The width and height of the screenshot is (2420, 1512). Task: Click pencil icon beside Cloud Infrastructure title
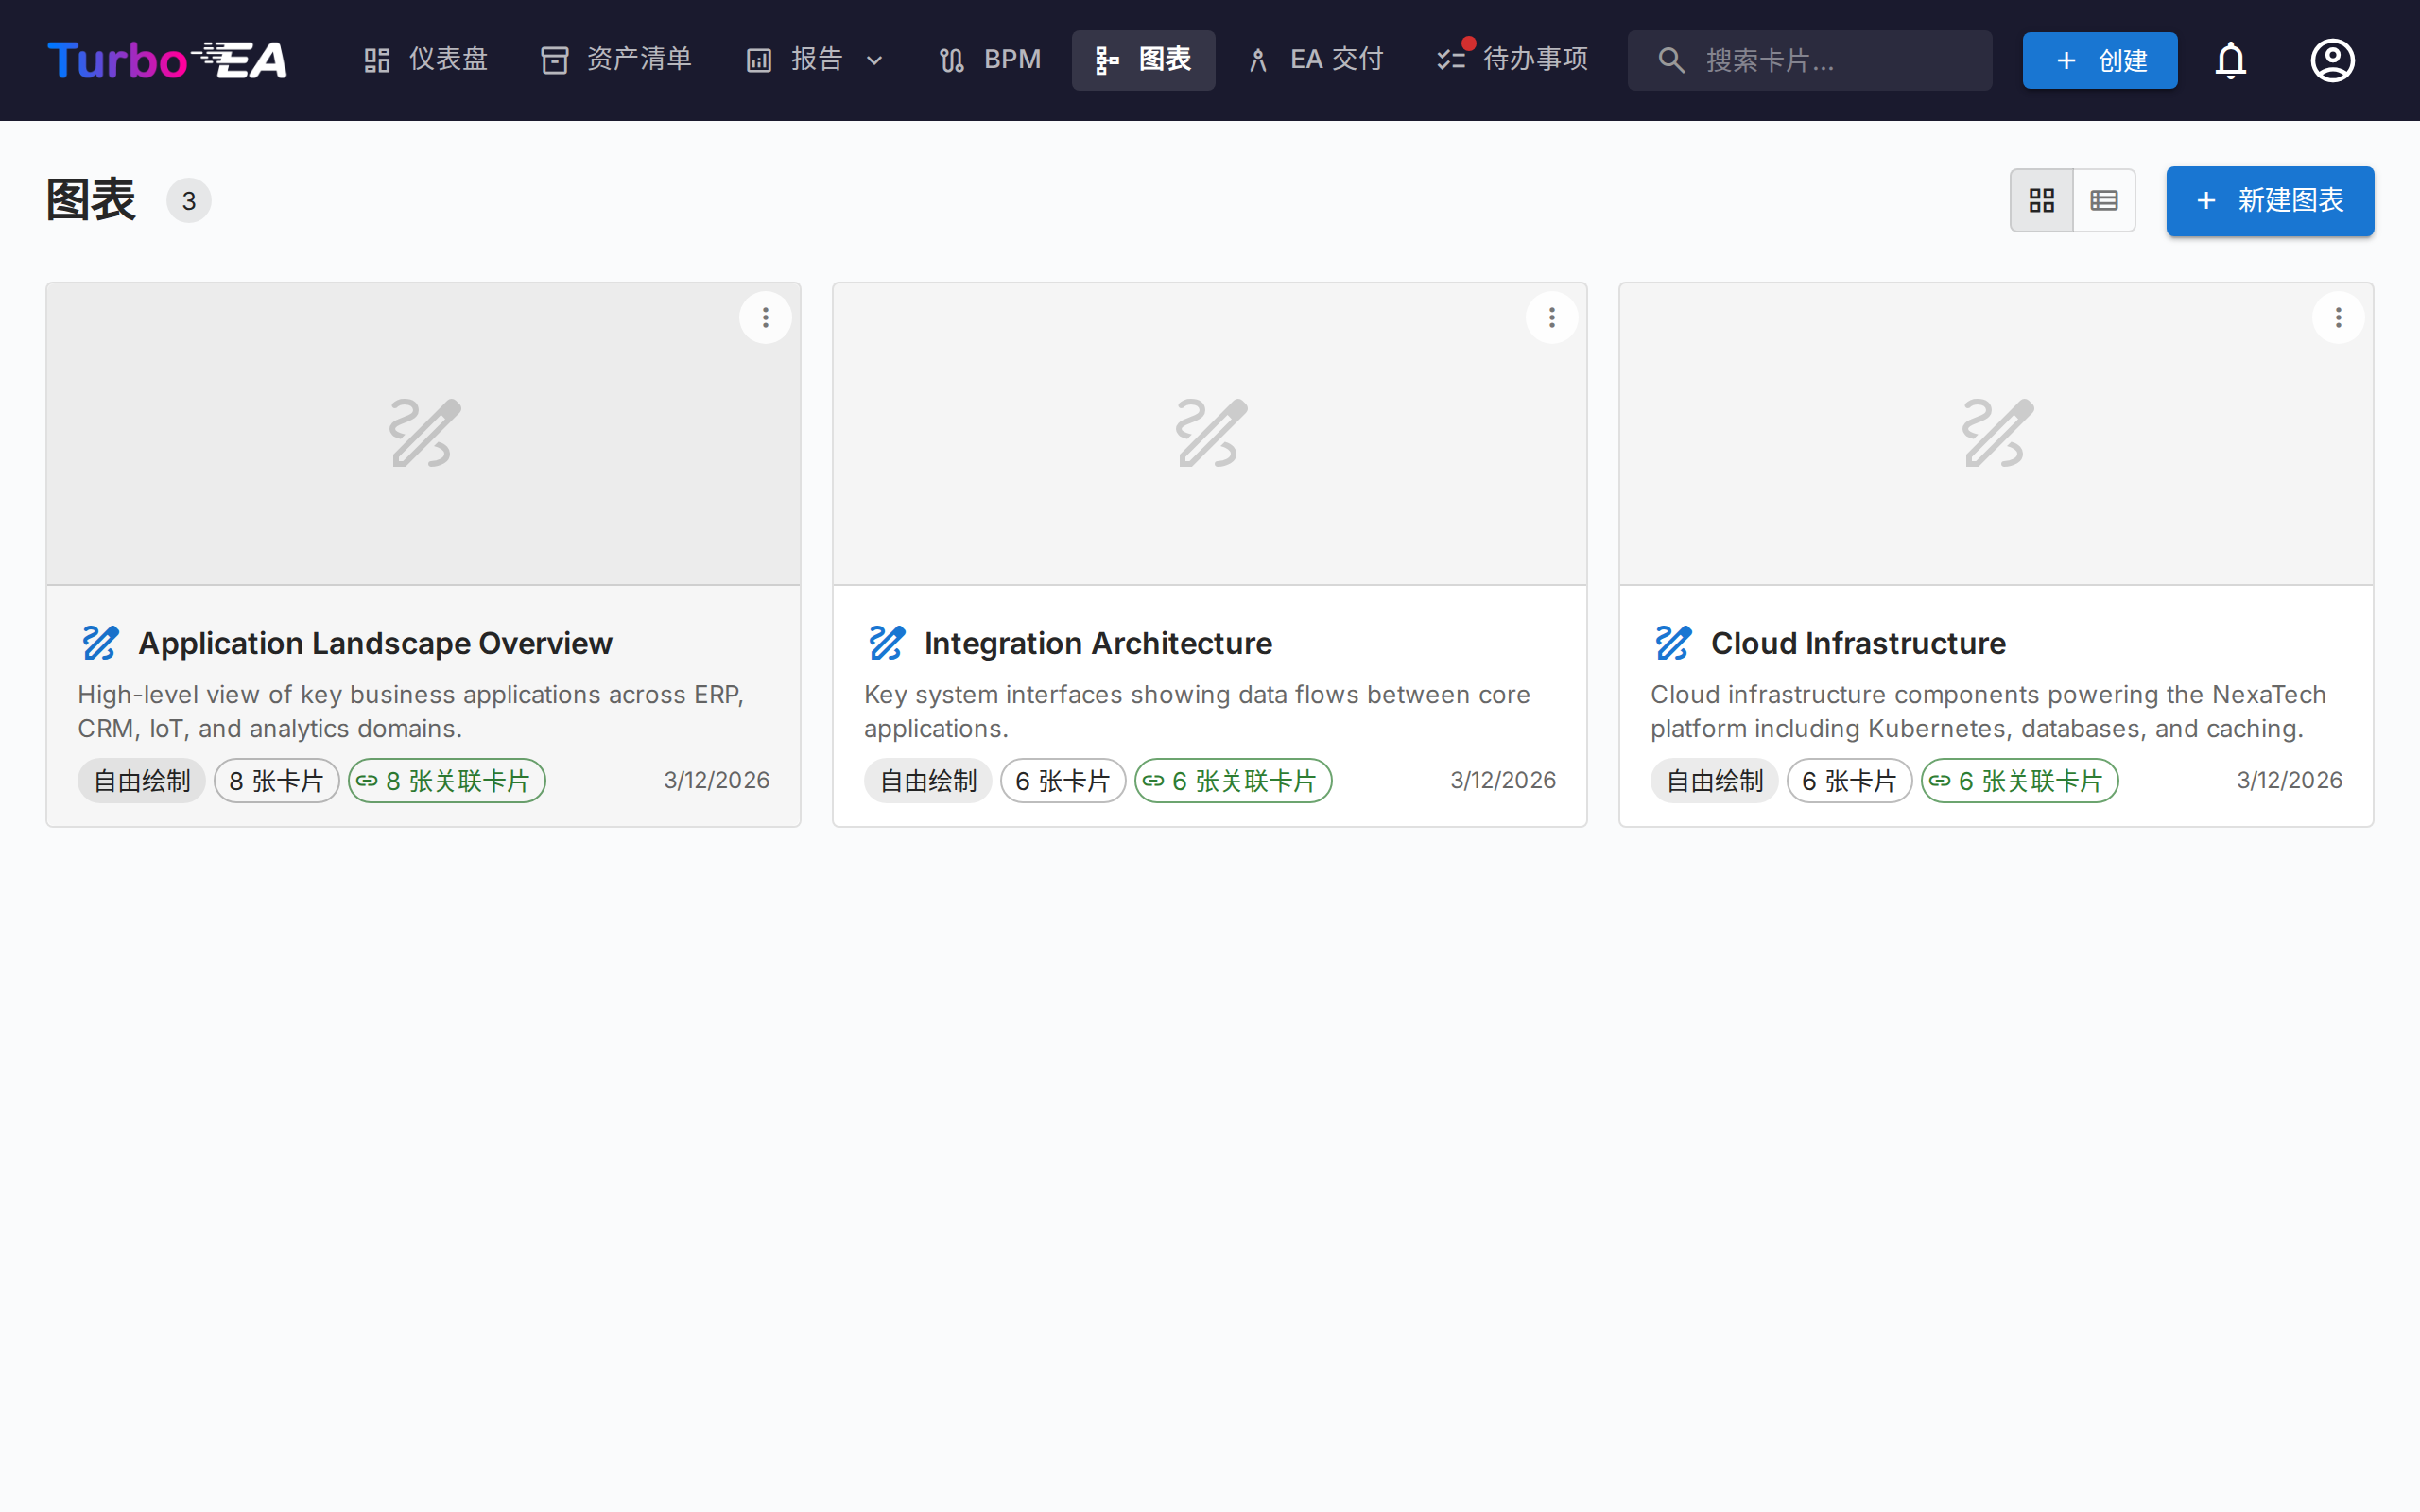coord(1673,643)
